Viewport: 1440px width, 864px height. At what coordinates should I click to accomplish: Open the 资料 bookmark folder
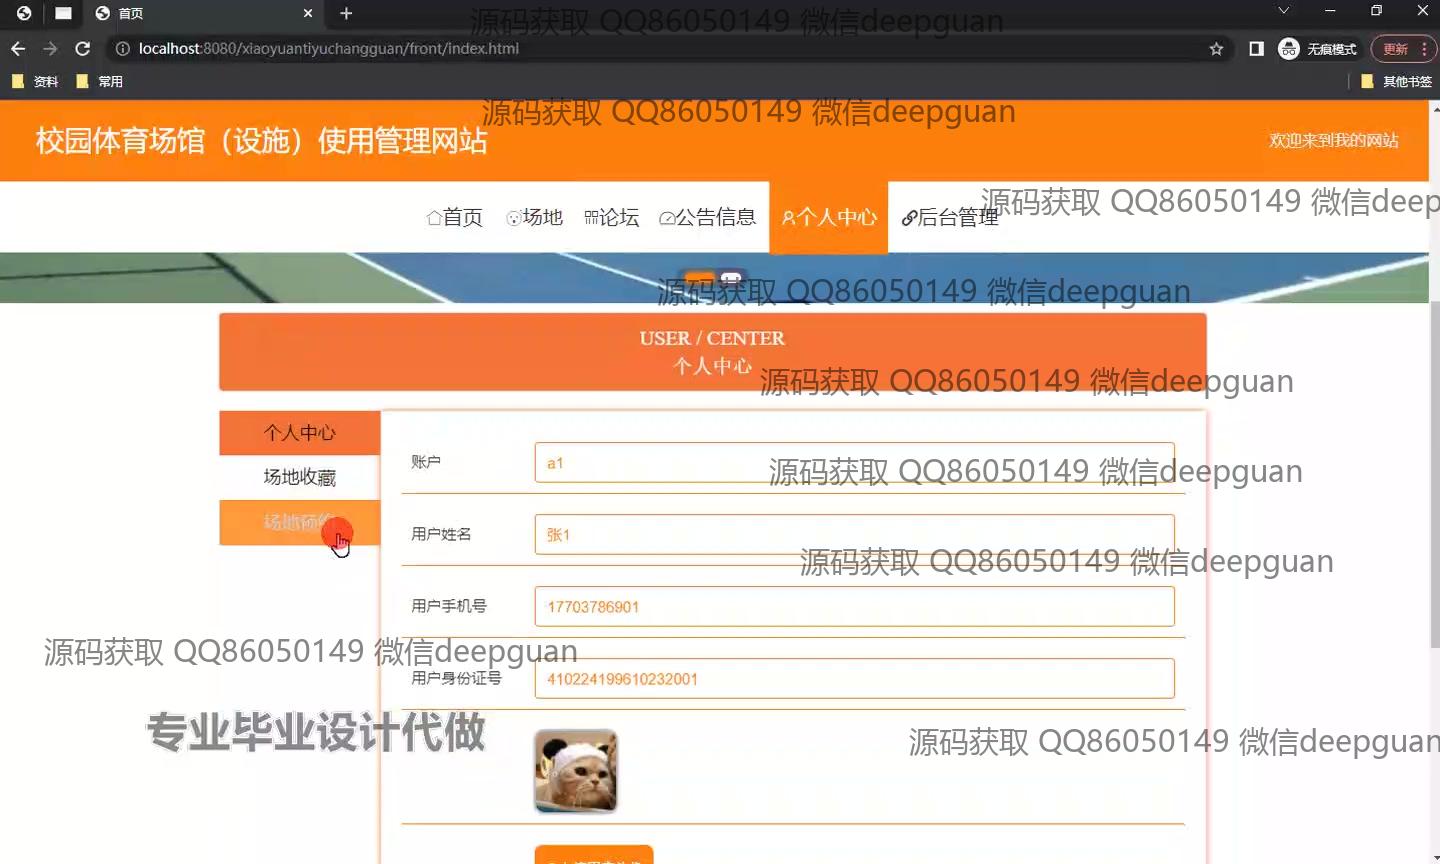35,82
